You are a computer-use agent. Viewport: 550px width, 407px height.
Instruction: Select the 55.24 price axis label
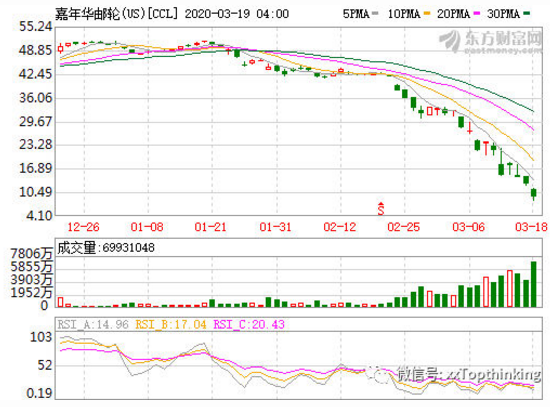(36, 27)
